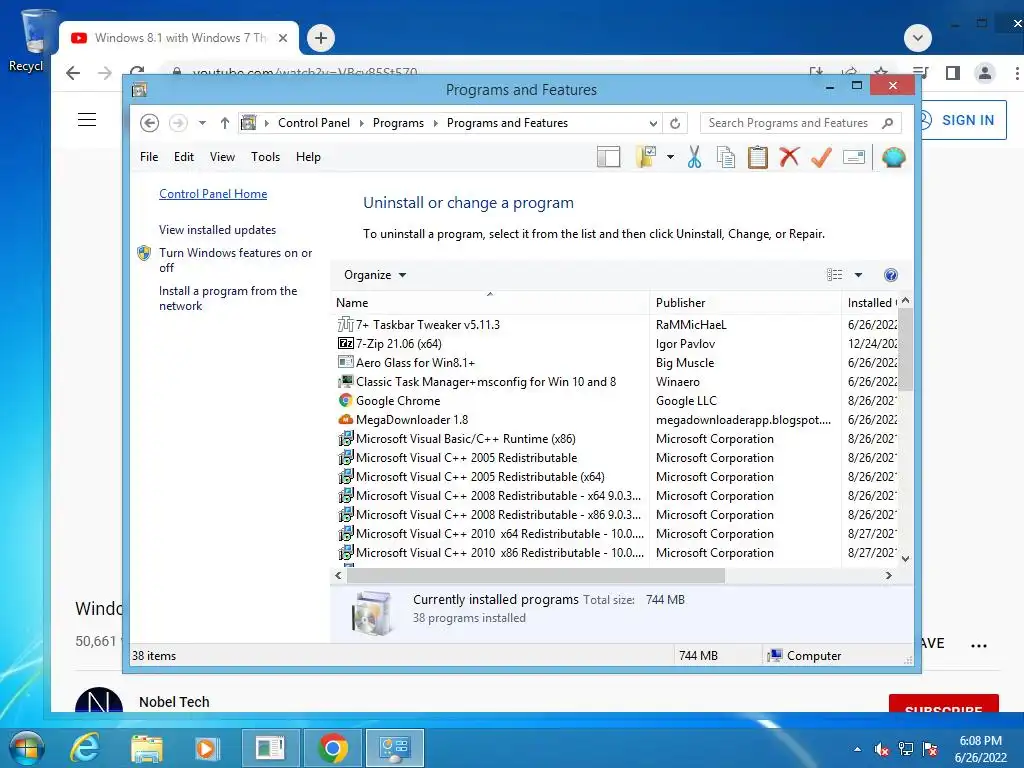Image resolution: width=1024 pixels, height=768 pixels.
Task: Click the folder options toolbar icon
Action: (645, 157)
